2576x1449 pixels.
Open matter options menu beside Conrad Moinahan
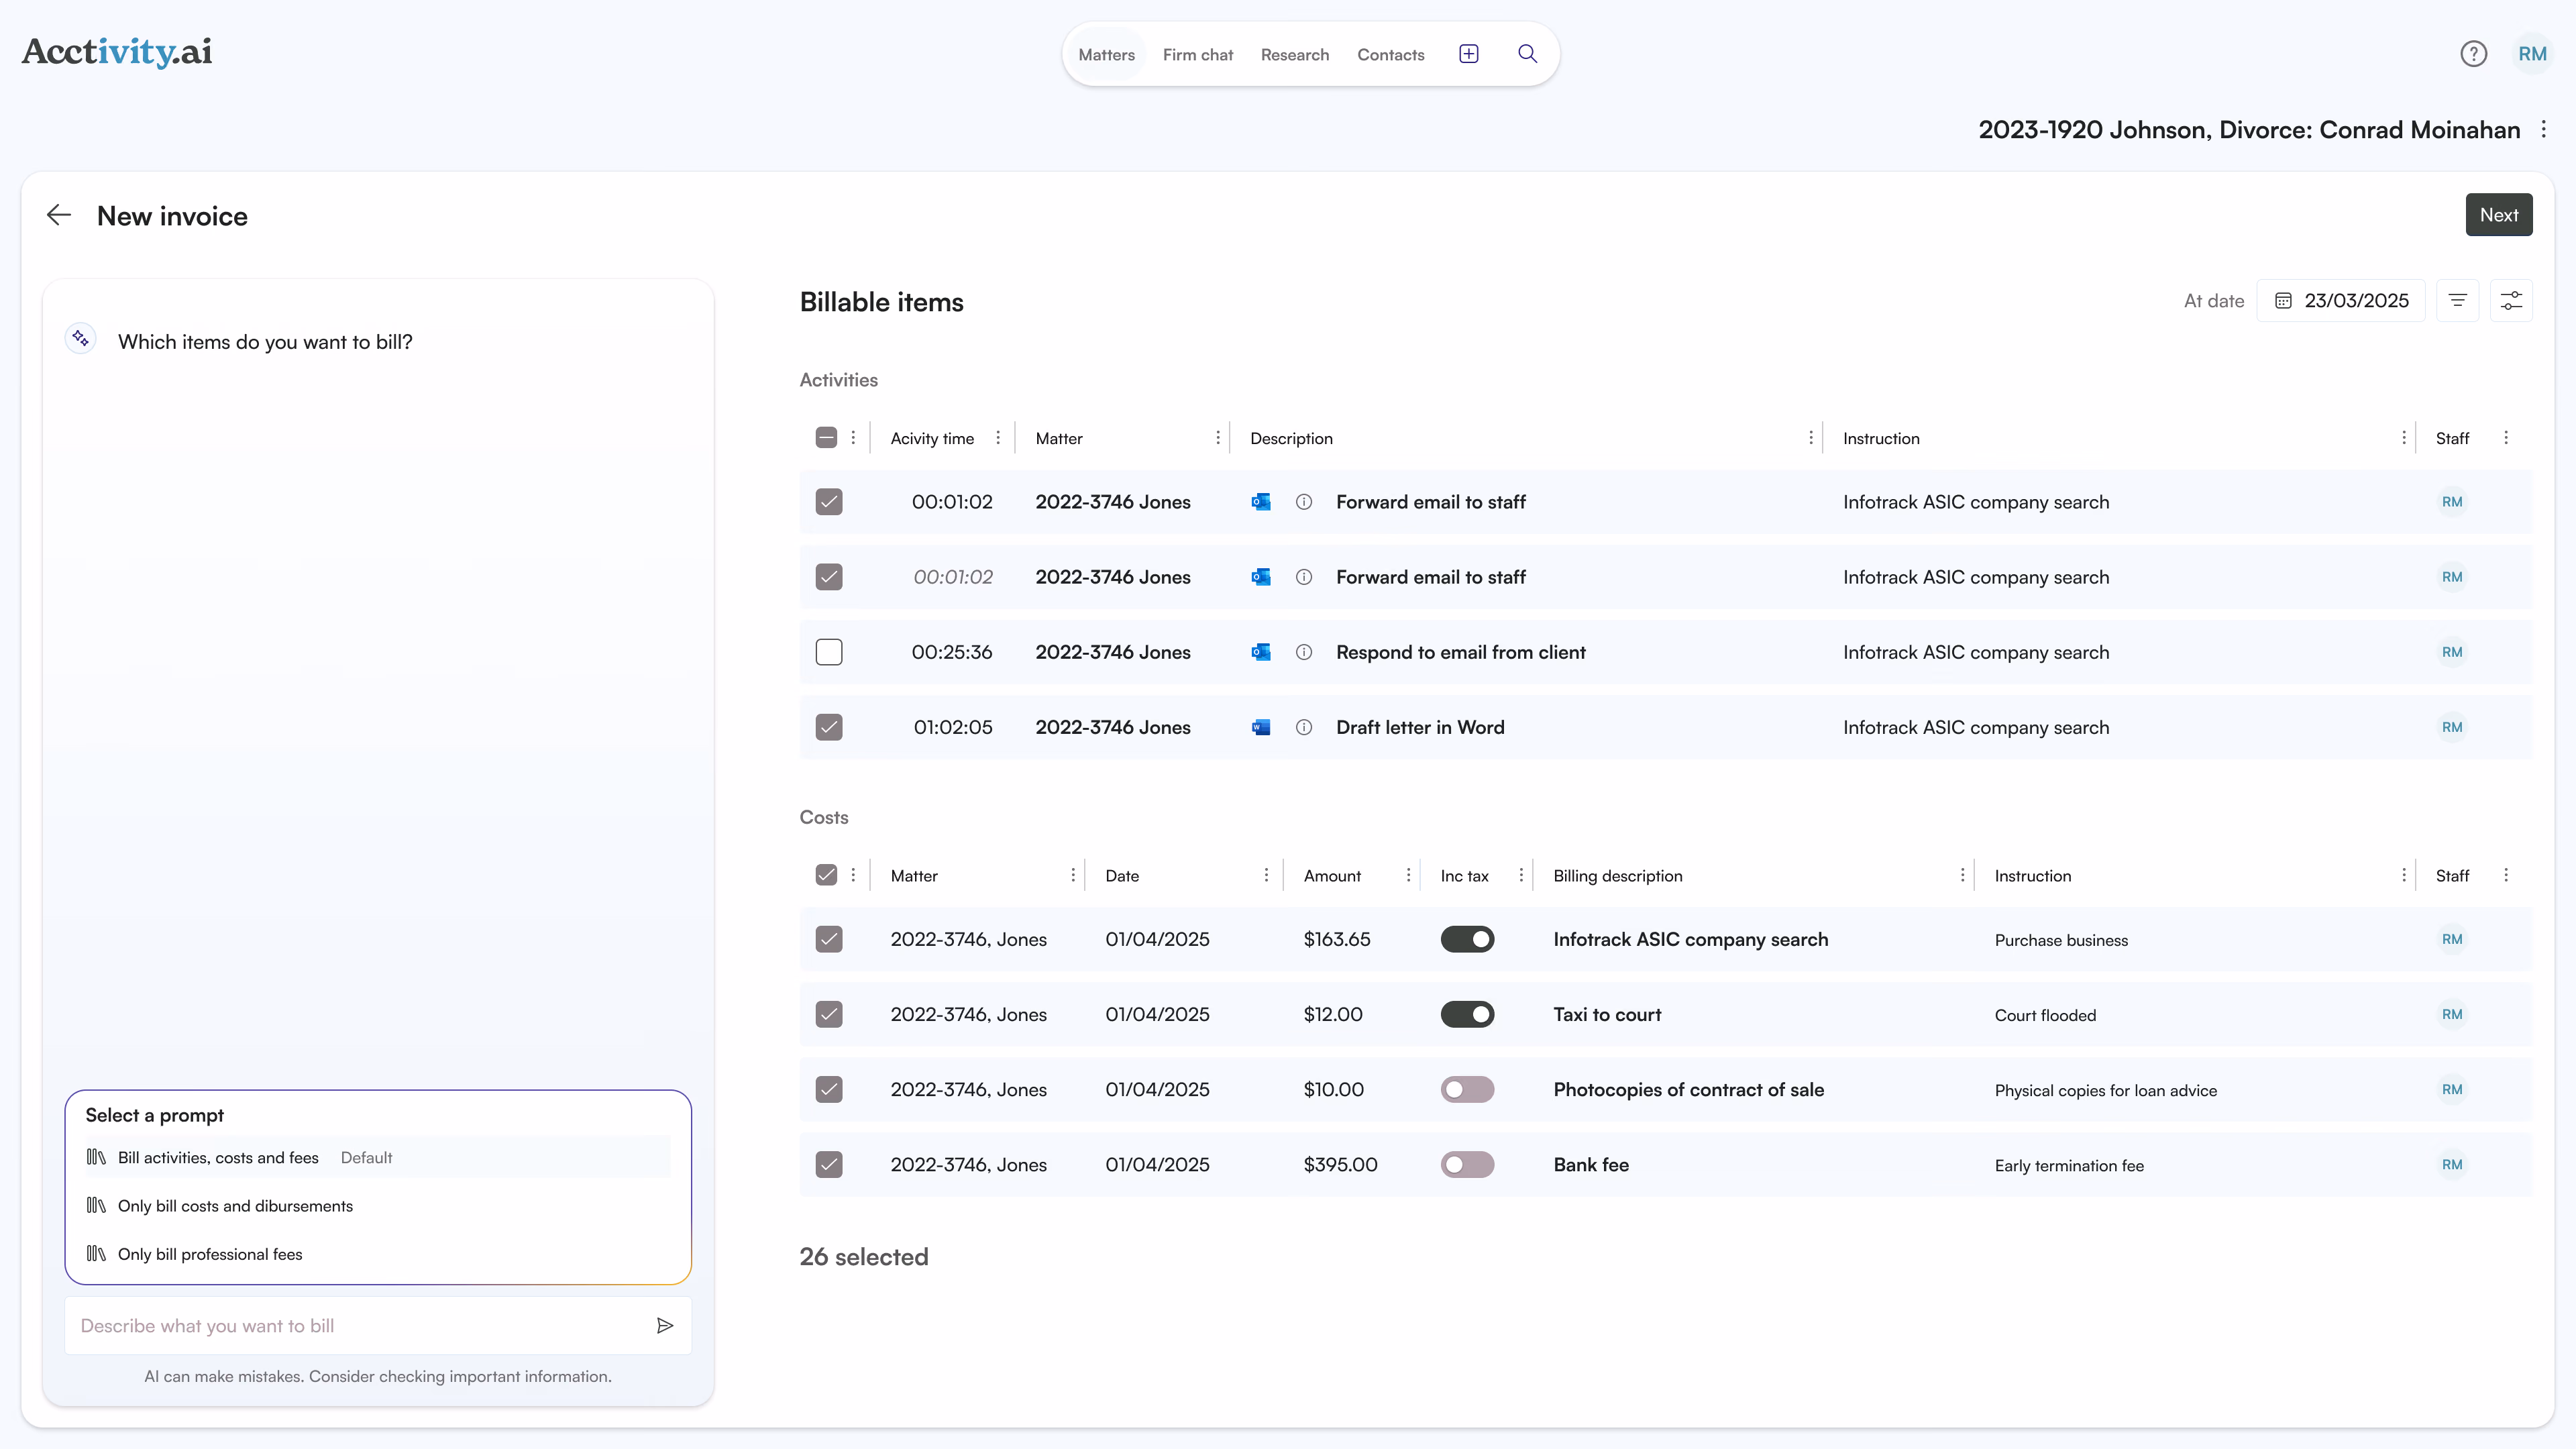(x=2544, y=129)
